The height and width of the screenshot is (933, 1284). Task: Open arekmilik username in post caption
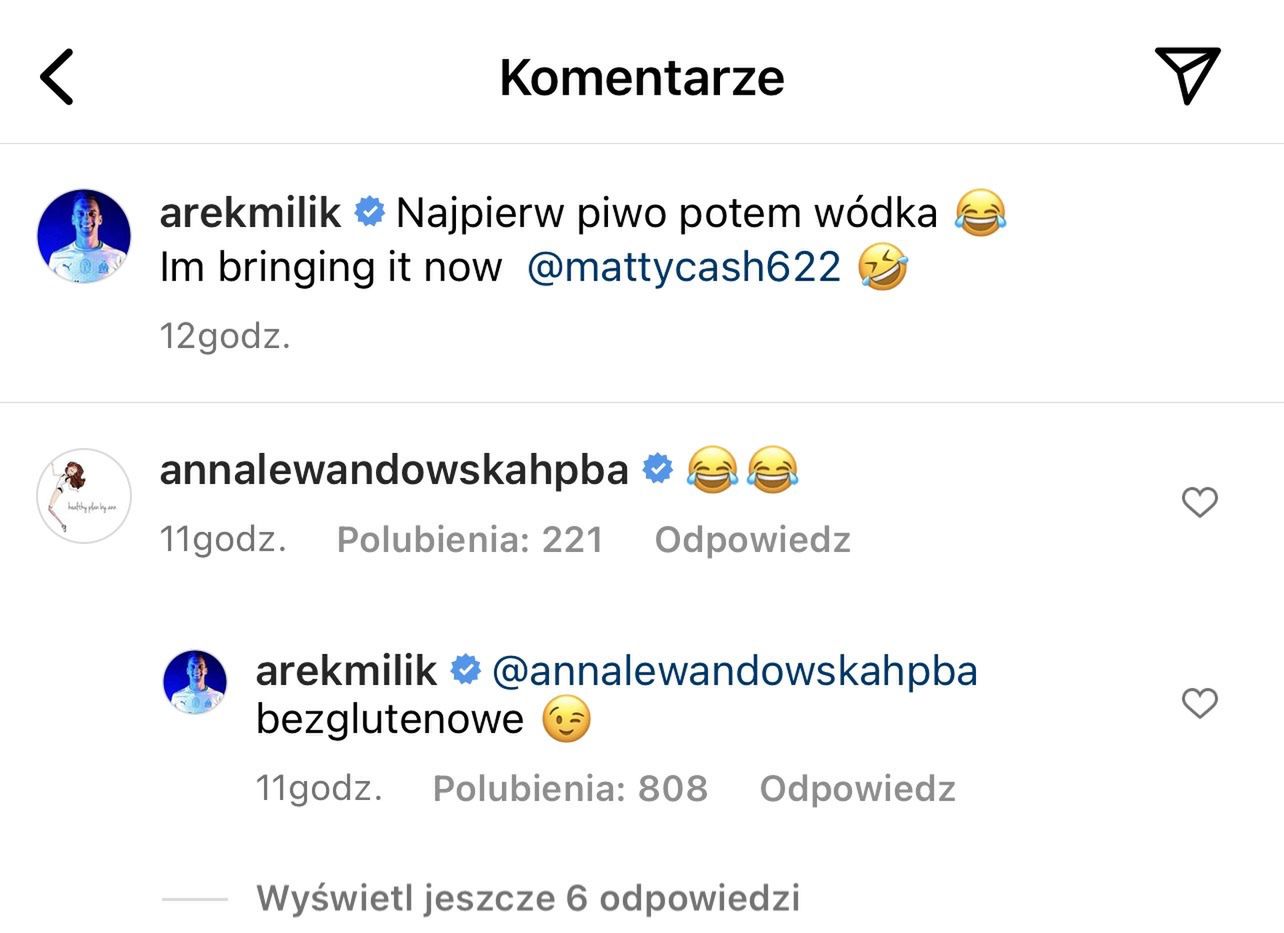pos(250,212)
